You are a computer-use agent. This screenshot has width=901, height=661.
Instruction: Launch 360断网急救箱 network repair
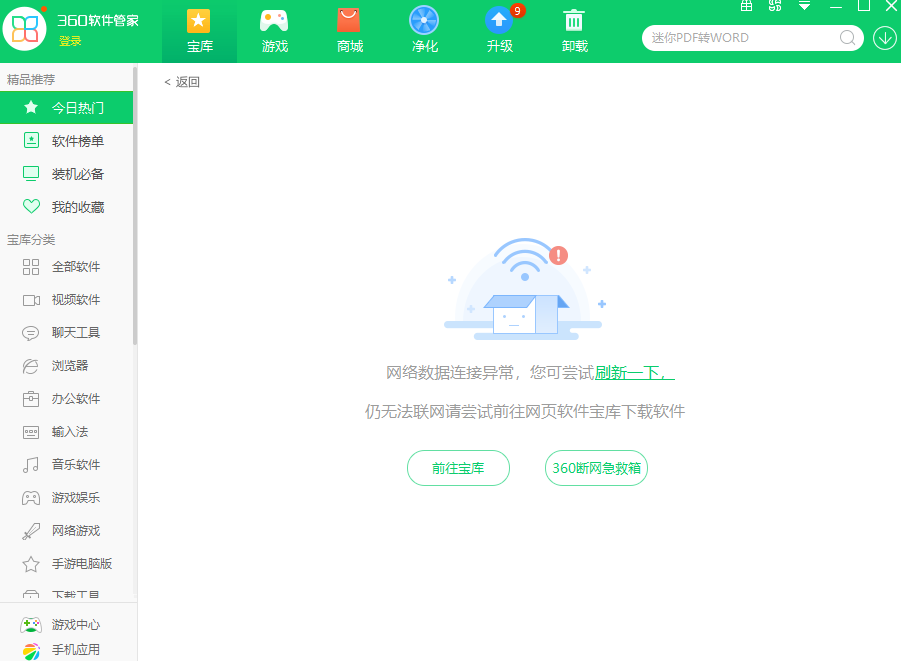[595, 467]
